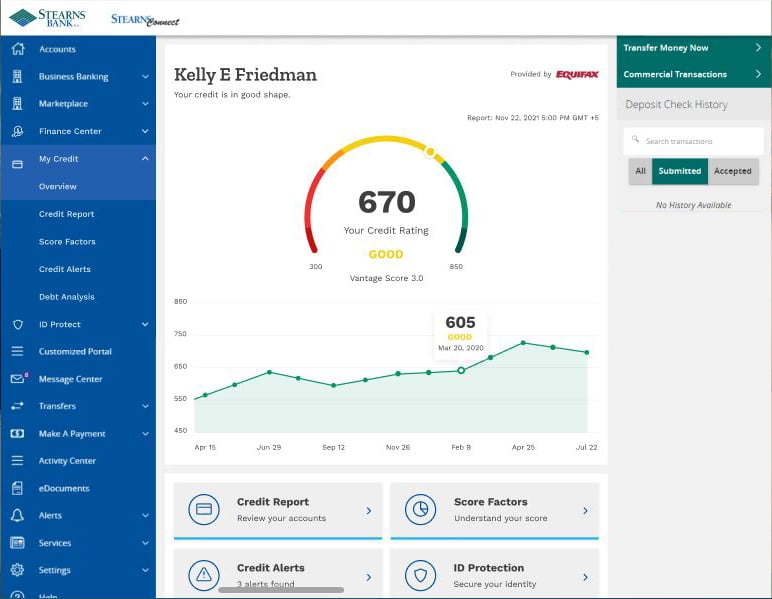Expand the Business Banking menu chevron
The height and width of the screenshot is (599, 772).
click(145, 77)
